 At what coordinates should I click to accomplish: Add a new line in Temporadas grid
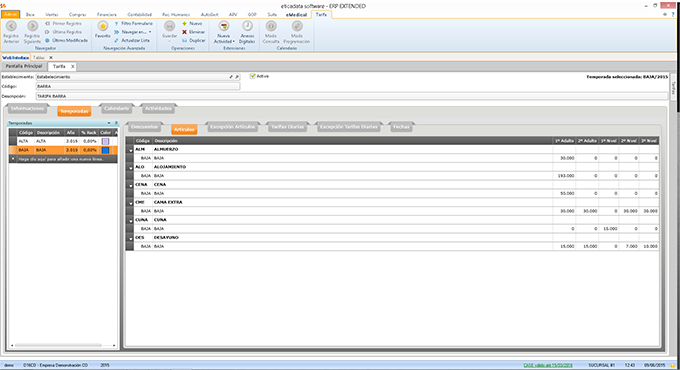click(x=63, y=159)
